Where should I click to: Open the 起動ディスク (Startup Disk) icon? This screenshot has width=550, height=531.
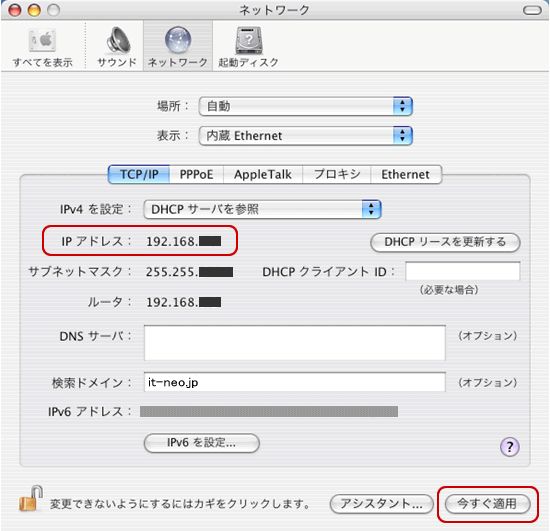(248, 40)
